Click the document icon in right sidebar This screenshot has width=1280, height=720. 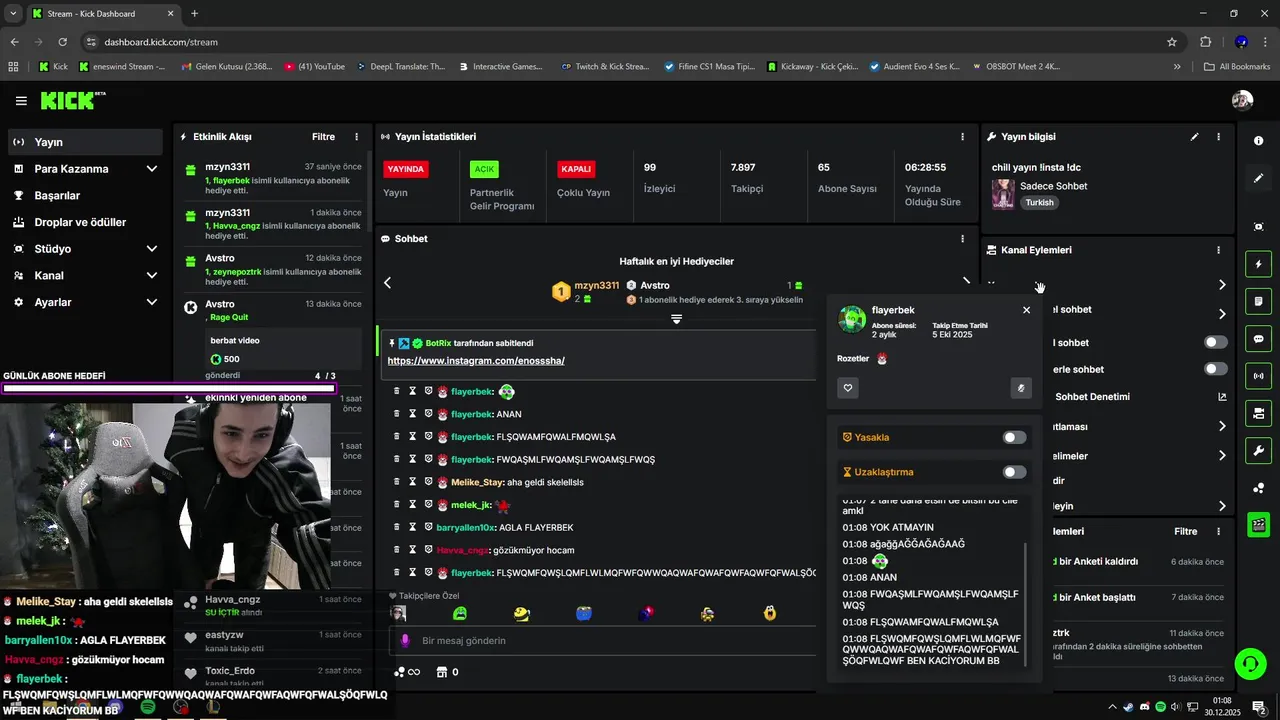pos(1258,302)
